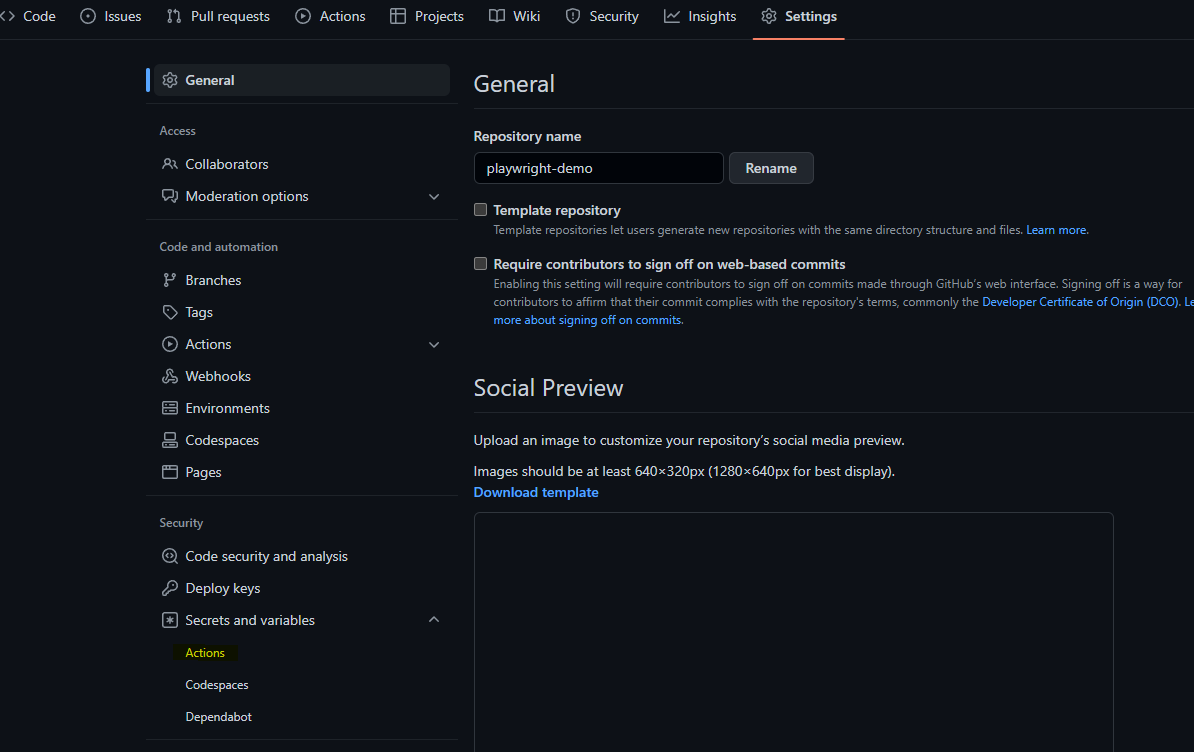The height and width of the screenshot is (752, 1194).
Task: Click the Webhooks icon
Action: click(x=170, y=376)
